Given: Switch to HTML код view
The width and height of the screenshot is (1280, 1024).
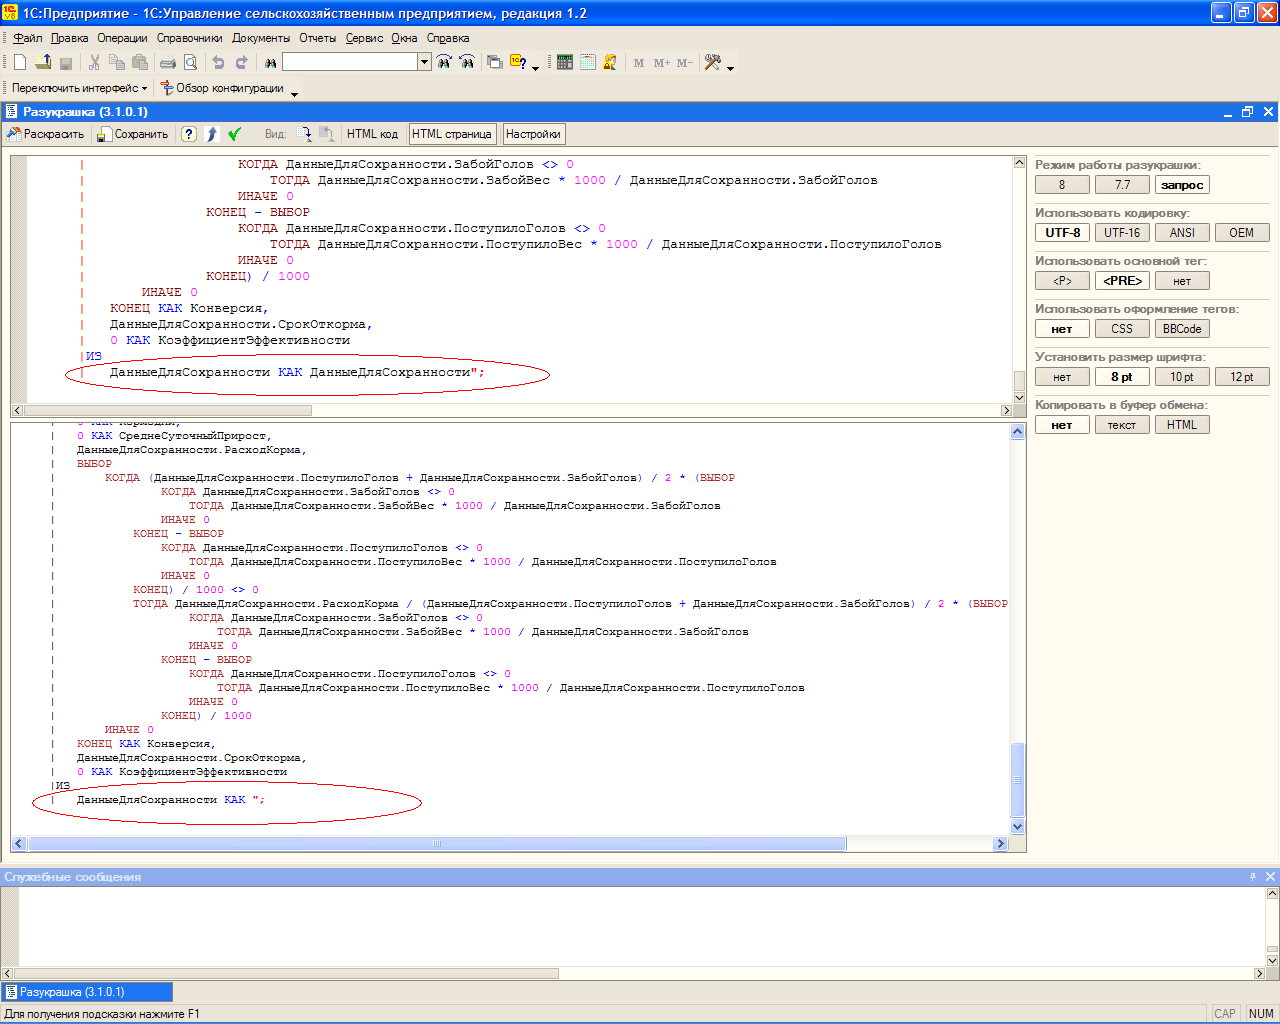Looking at the screenshot, I should [372, 134].
